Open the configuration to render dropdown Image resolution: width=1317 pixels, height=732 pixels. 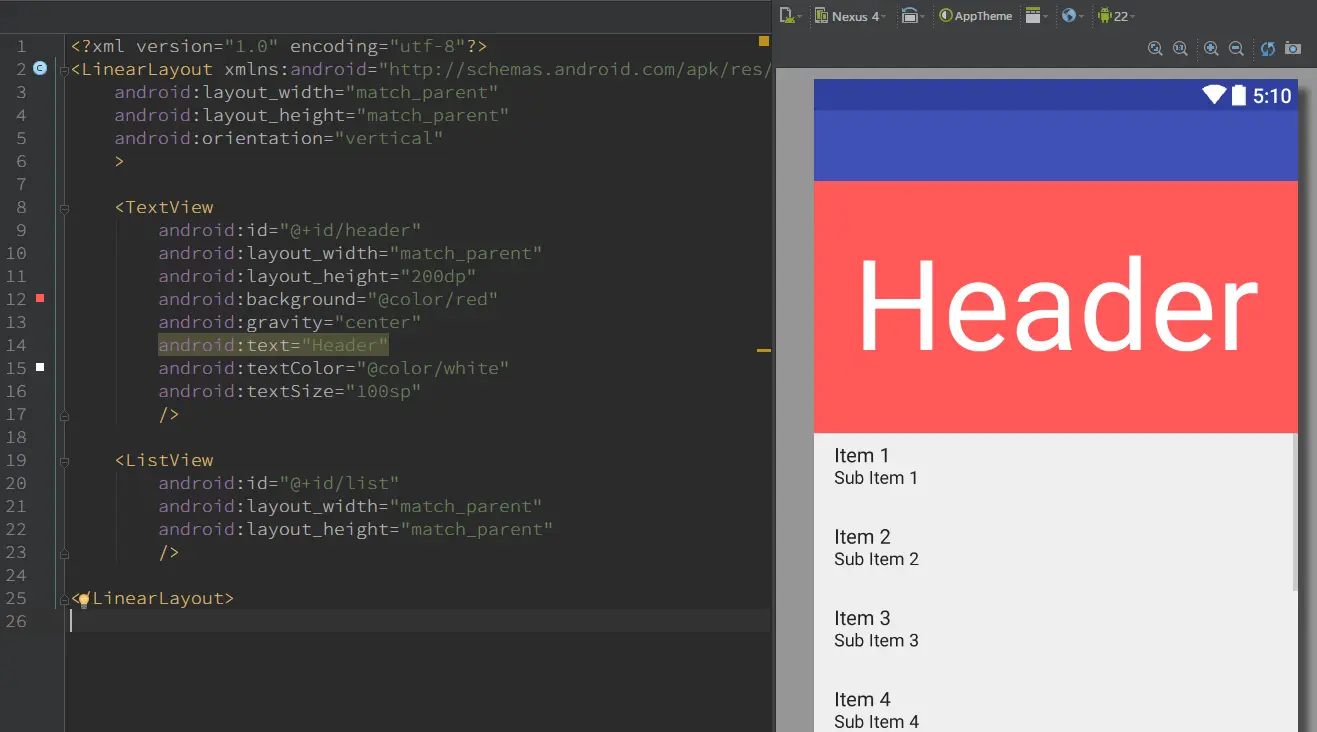click(790, 16)
